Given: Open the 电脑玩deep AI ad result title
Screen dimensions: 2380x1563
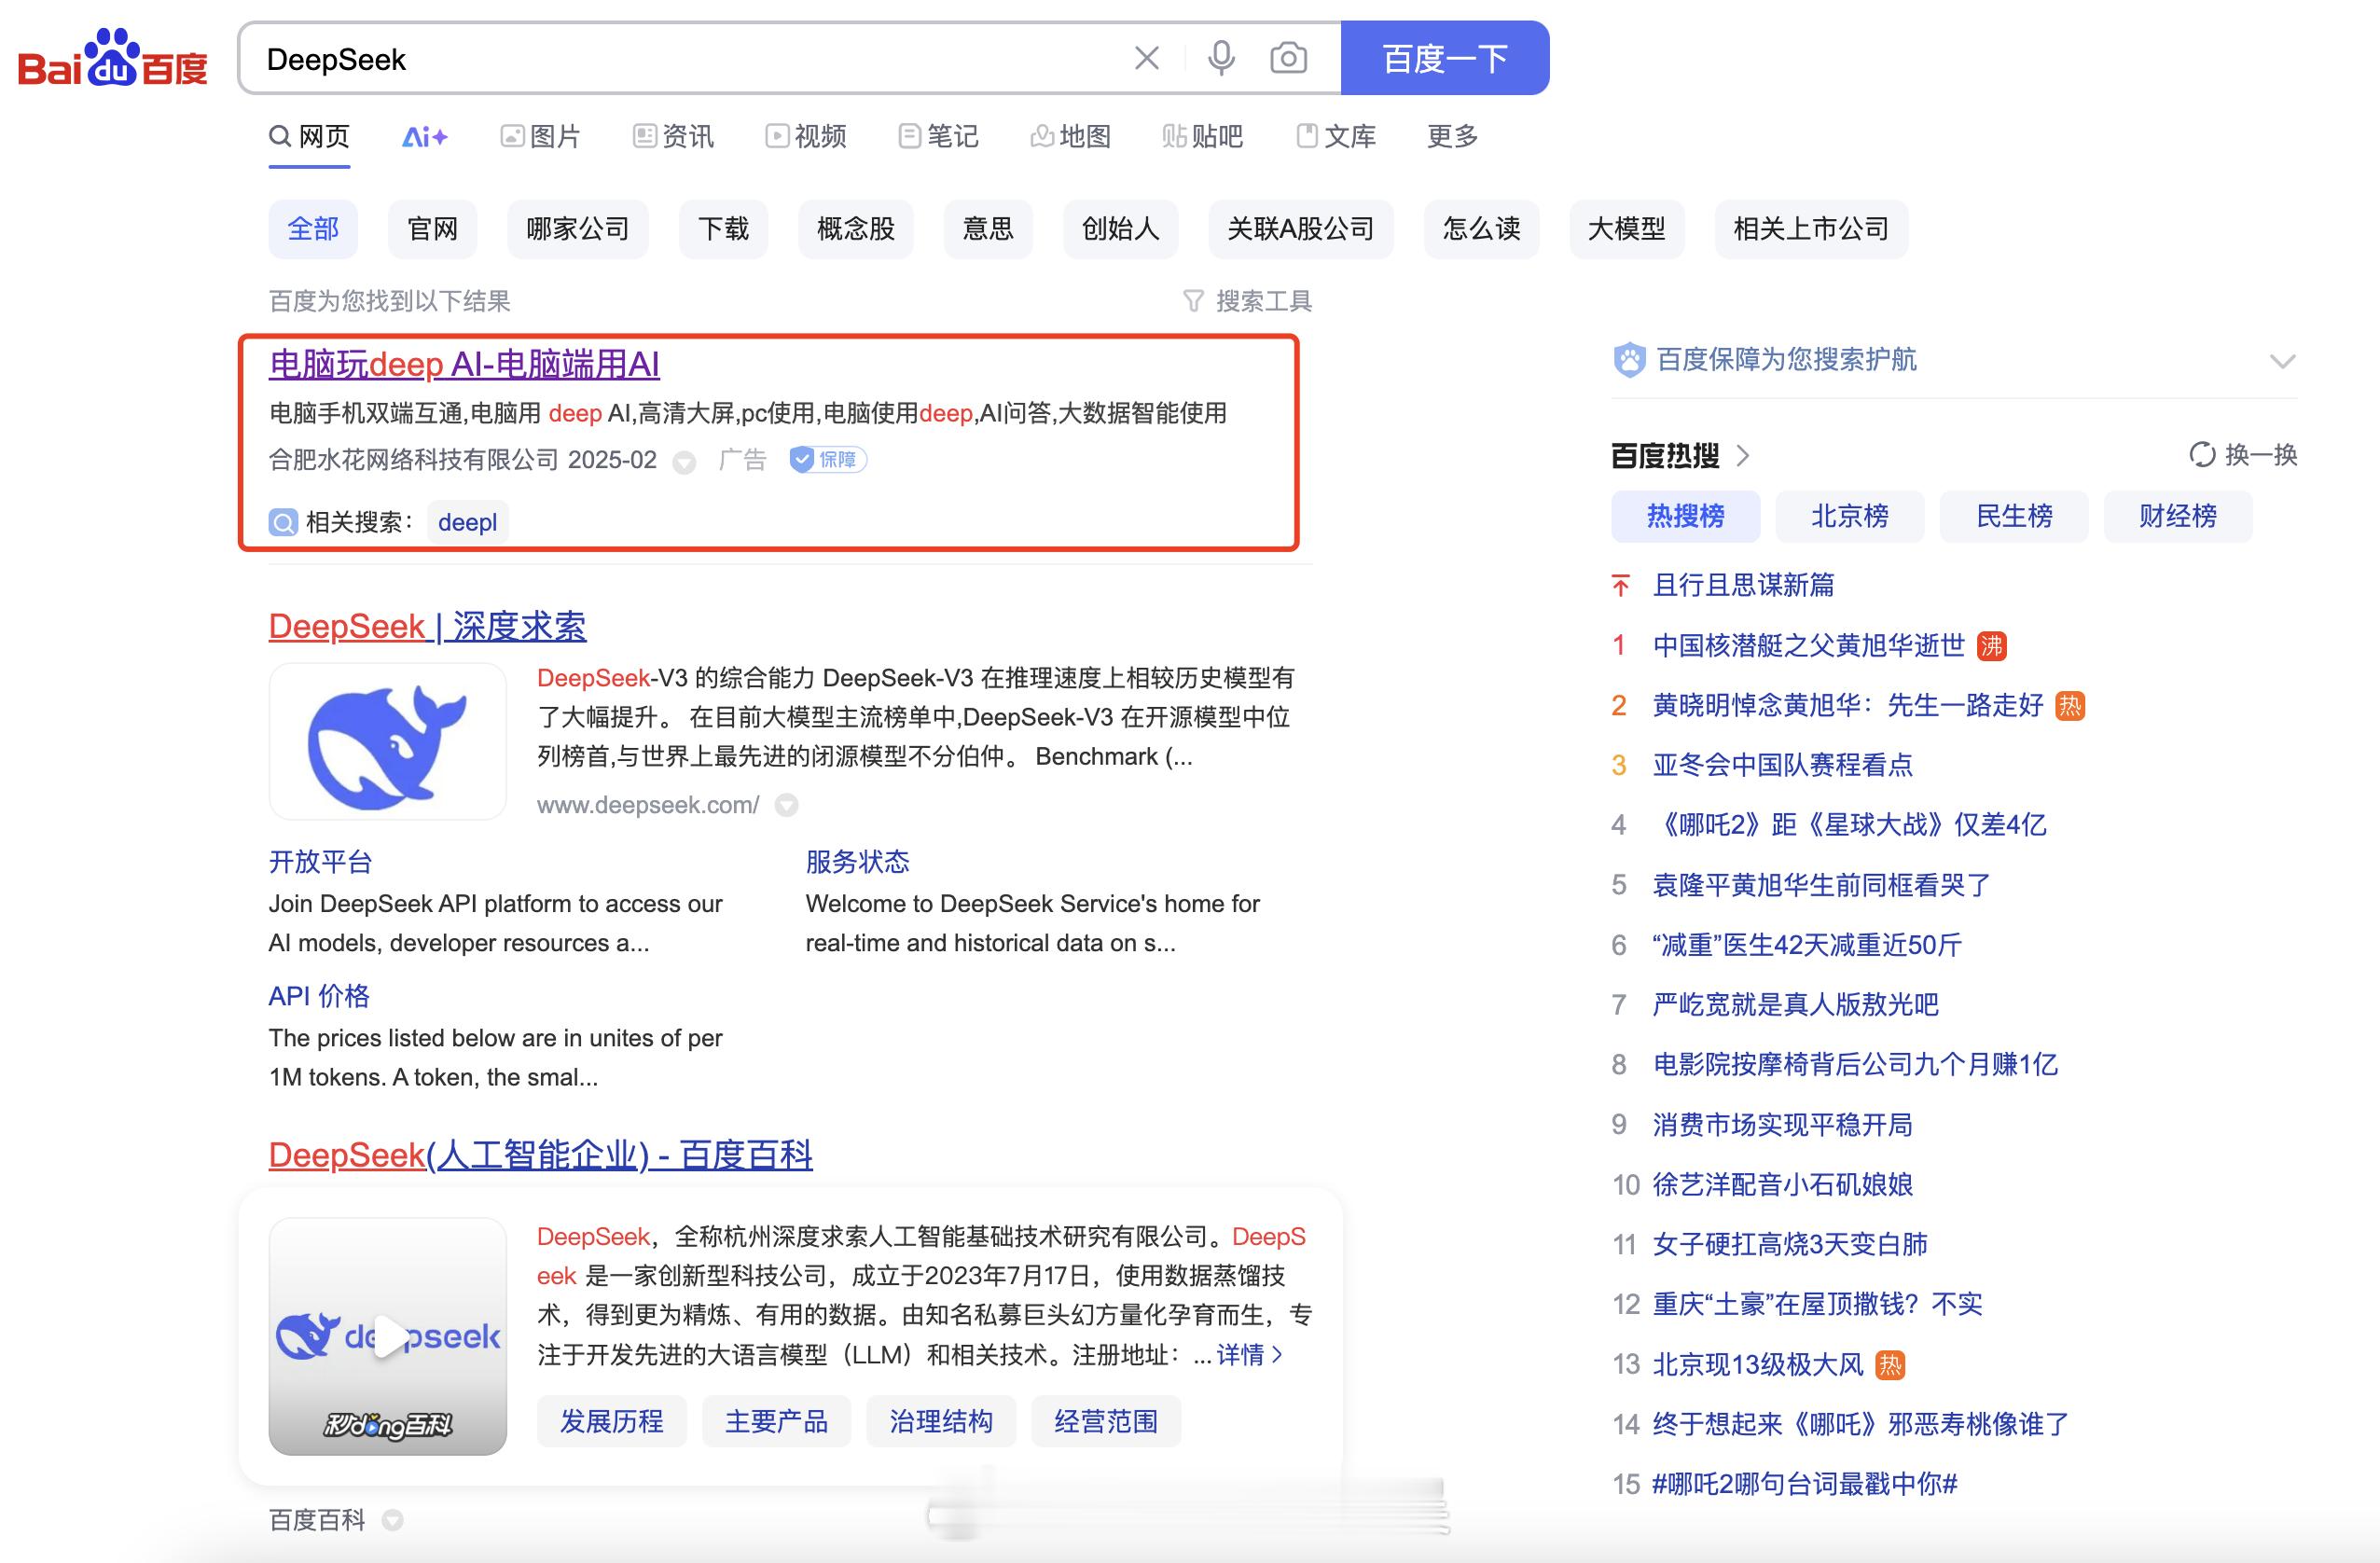Looking at the screenshot, I should [x=464, y=364].
